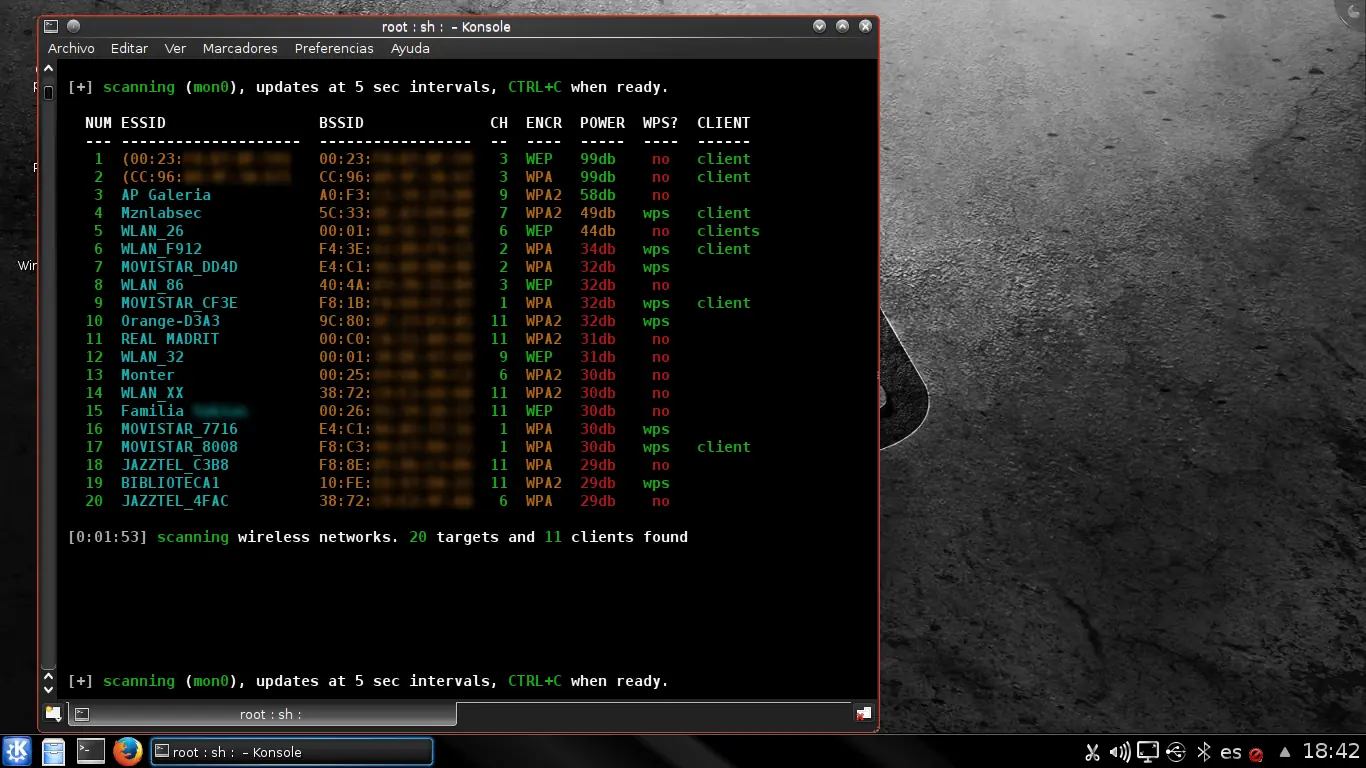Click the 'WLAN_32' ESSID

click(152, 357)
